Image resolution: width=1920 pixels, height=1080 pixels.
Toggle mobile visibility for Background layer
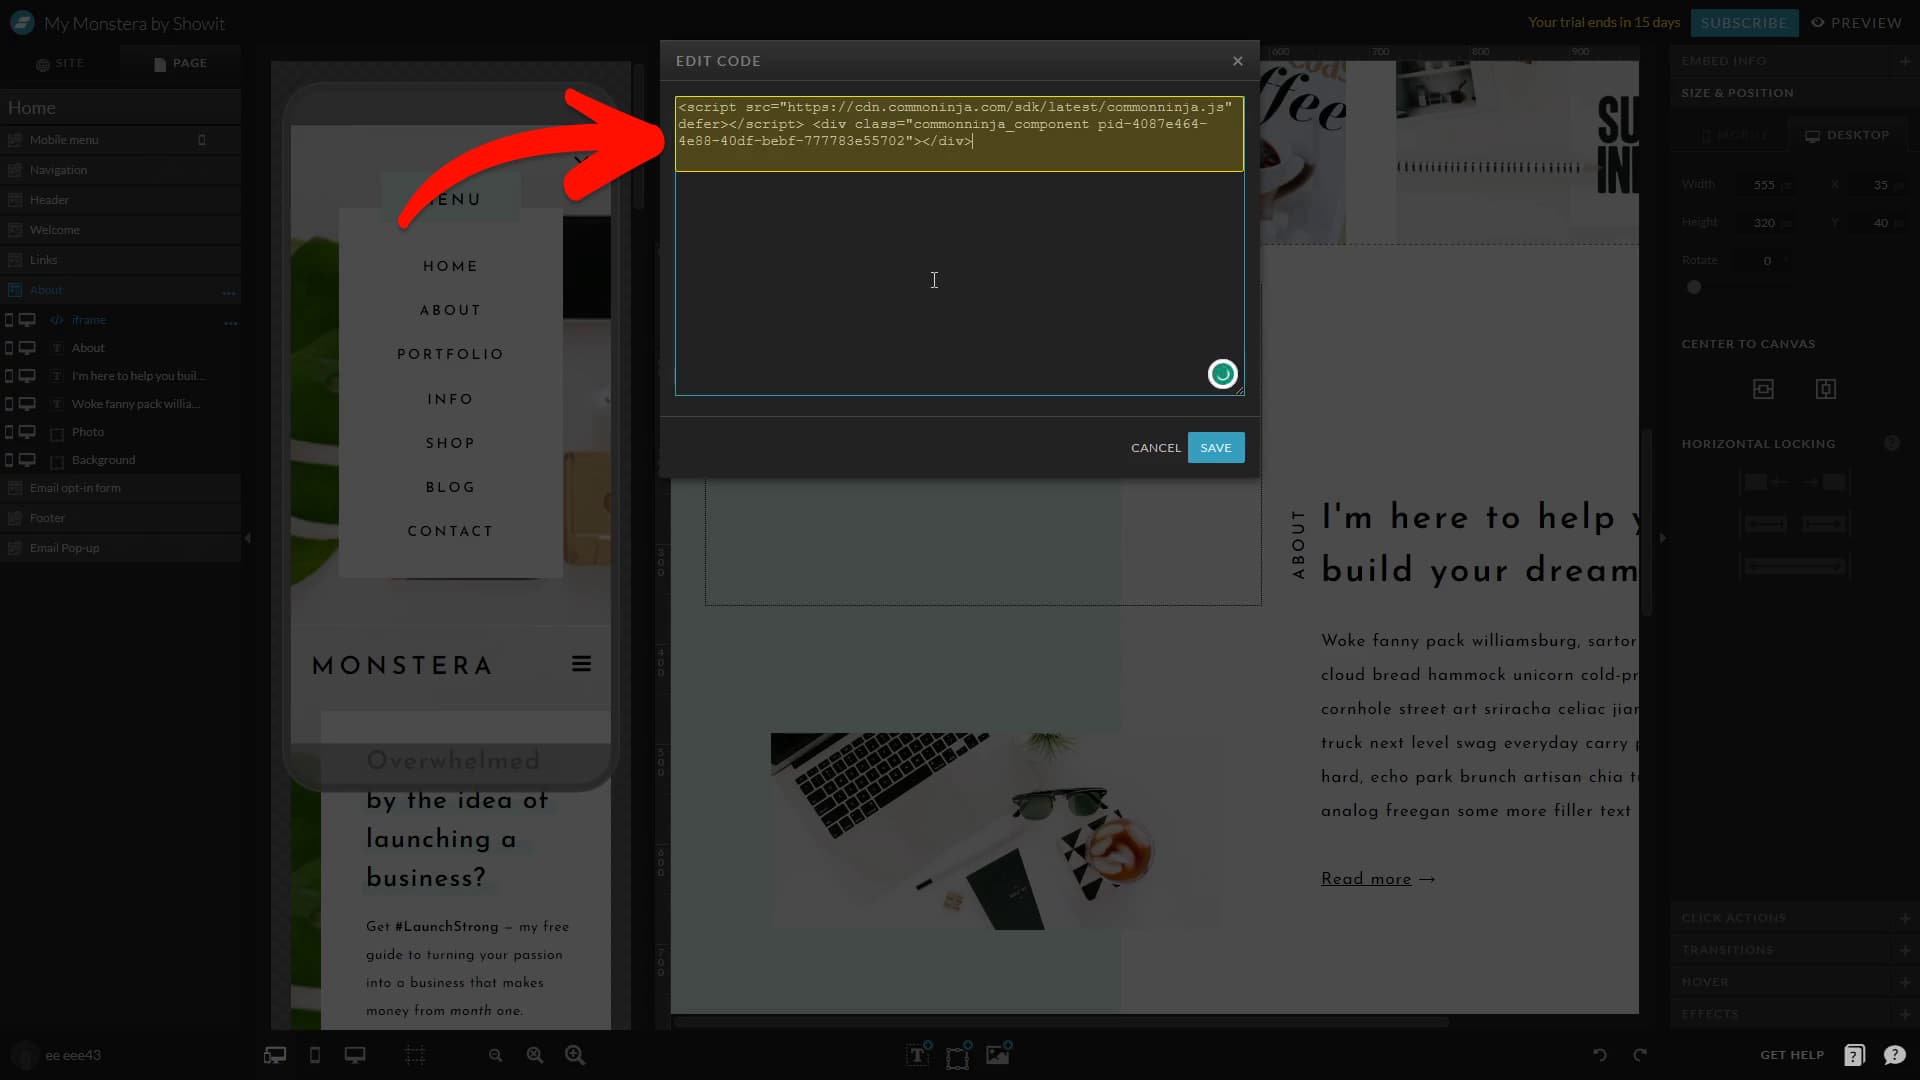(9, 460)
